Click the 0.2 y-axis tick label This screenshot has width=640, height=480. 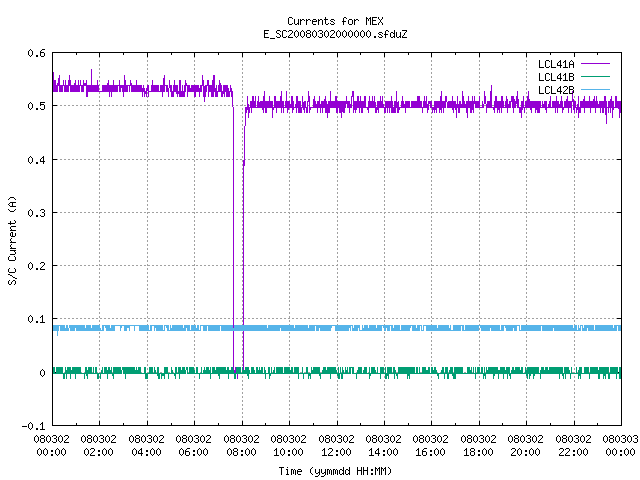(36, 266)
